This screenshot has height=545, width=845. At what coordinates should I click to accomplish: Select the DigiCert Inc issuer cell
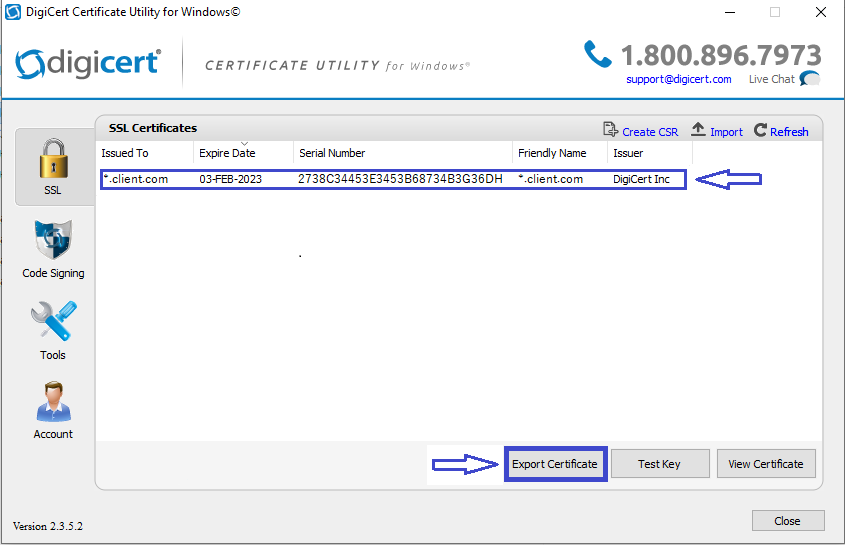click(641, 179)
